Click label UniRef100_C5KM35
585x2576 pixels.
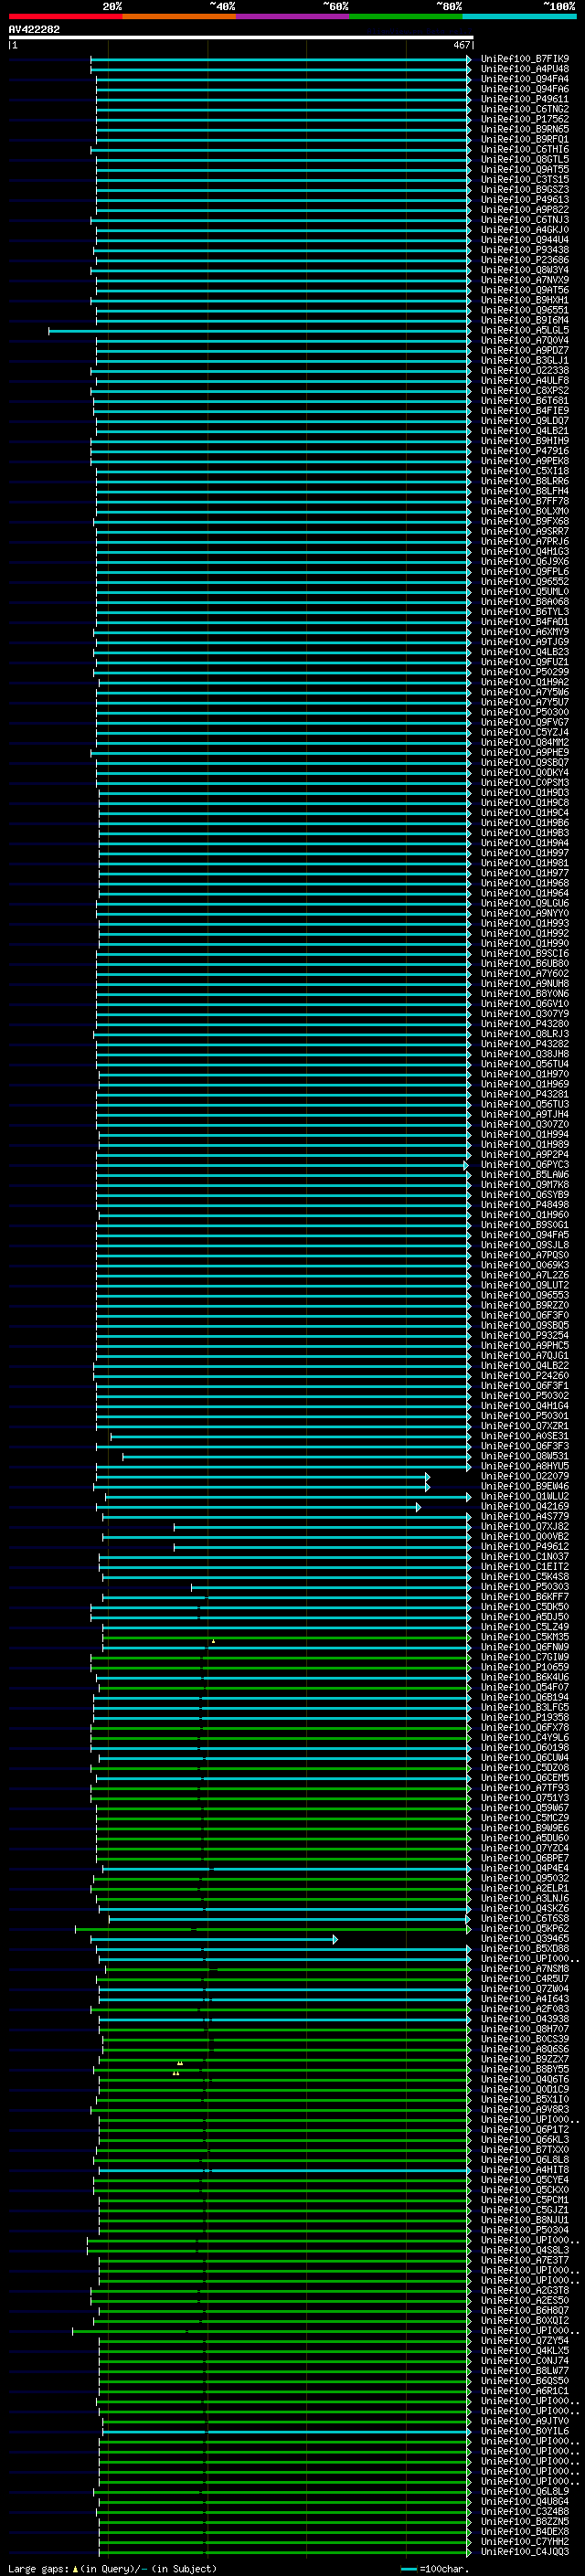pyautogui.click(x=525, y=1637)
